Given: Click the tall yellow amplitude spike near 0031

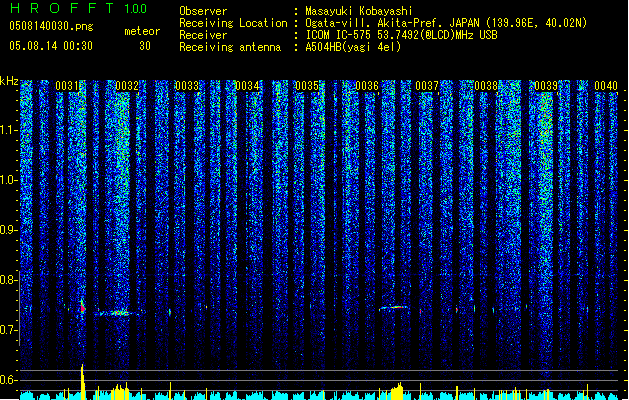Looking at the screenshot, I should (83, 382).
